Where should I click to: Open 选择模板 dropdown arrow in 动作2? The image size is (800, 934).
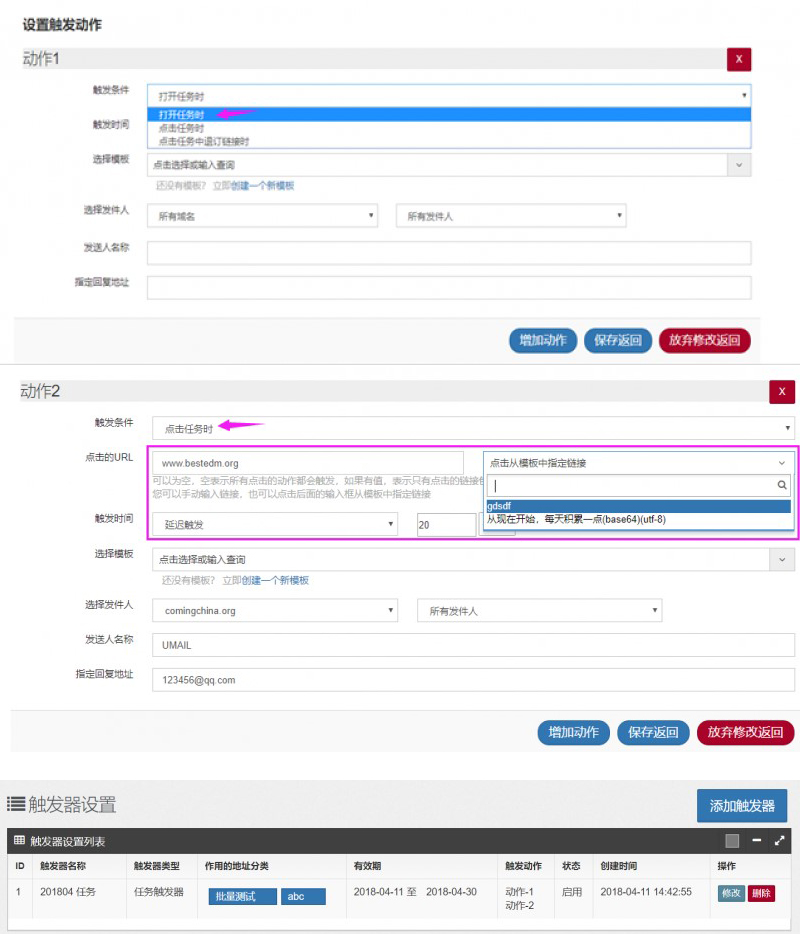782,559
